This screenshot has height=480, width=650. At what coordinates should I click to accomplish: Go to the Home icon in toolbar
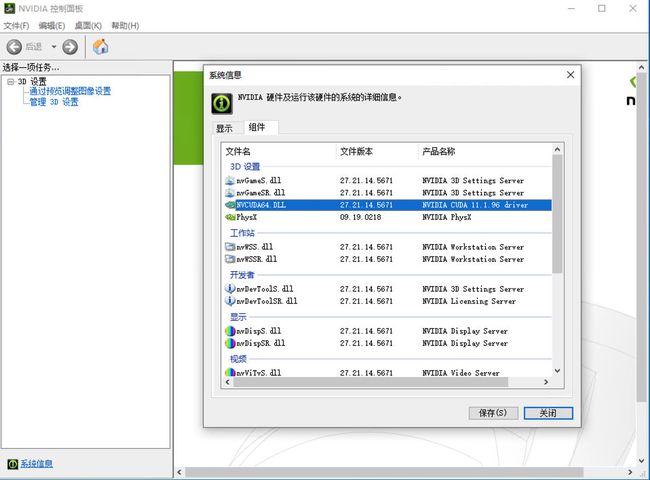100,47
